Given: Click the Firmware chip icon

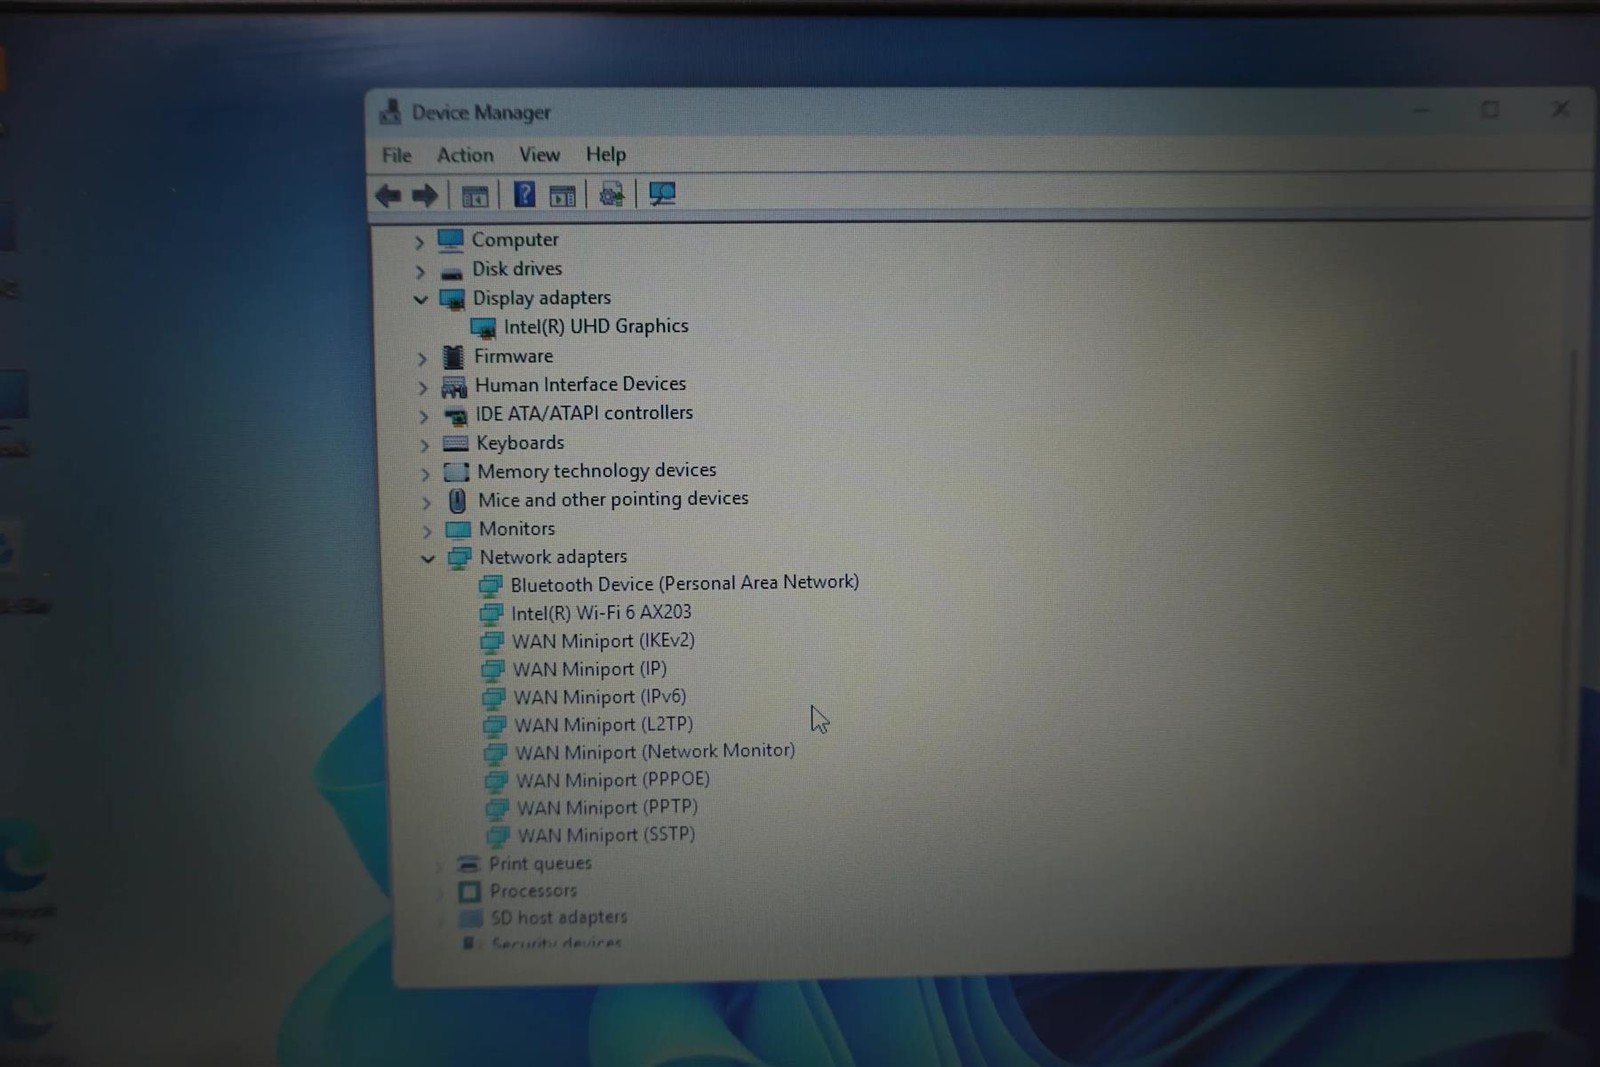Looking at the screenshot, I should 454,357.
